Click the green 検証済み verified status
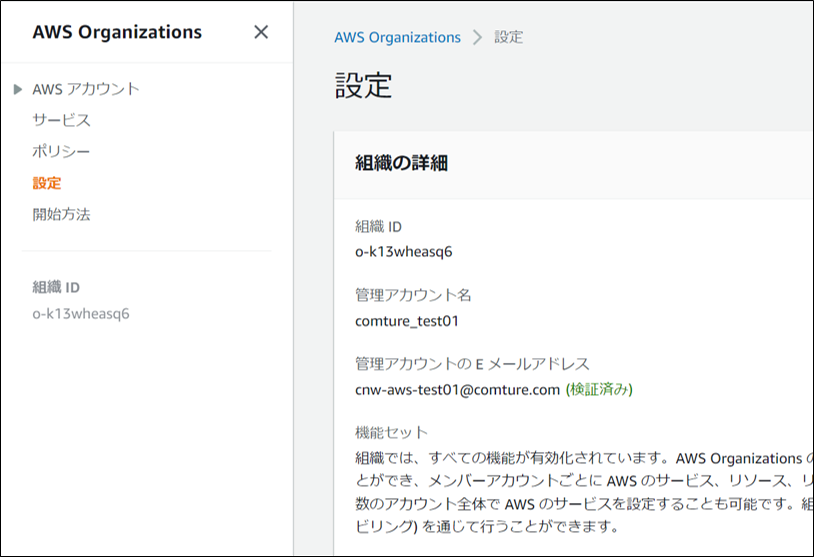 tap(599, 389)
